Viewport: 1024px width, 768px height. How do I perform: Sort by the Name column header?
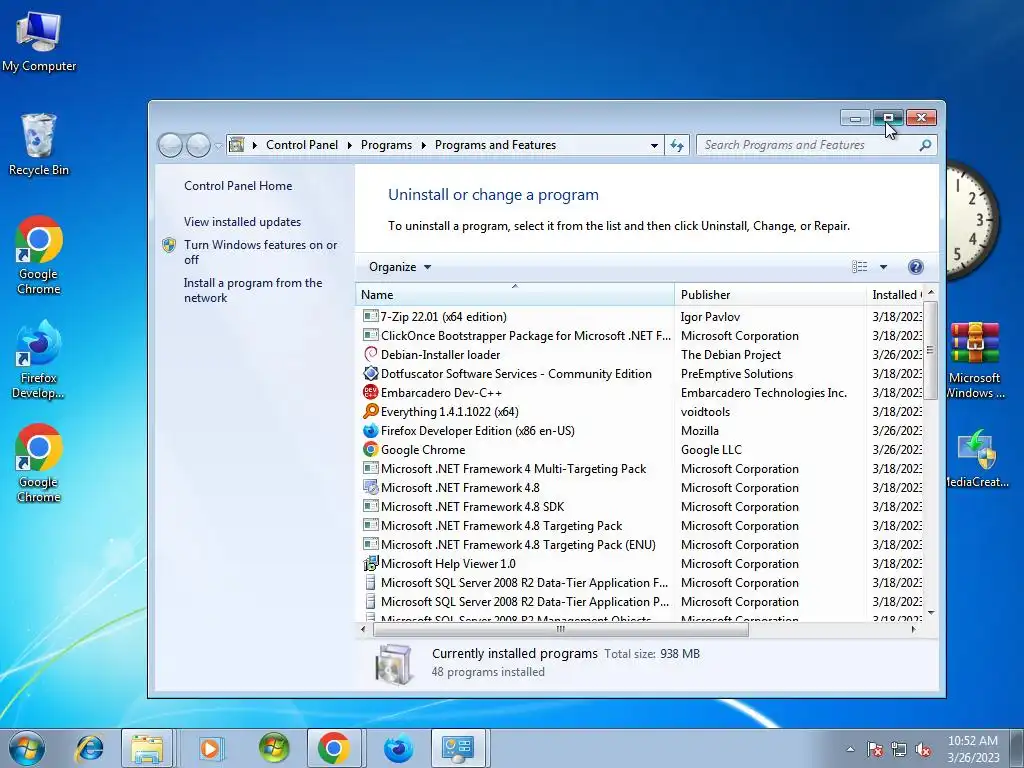(x=515, y=295)
